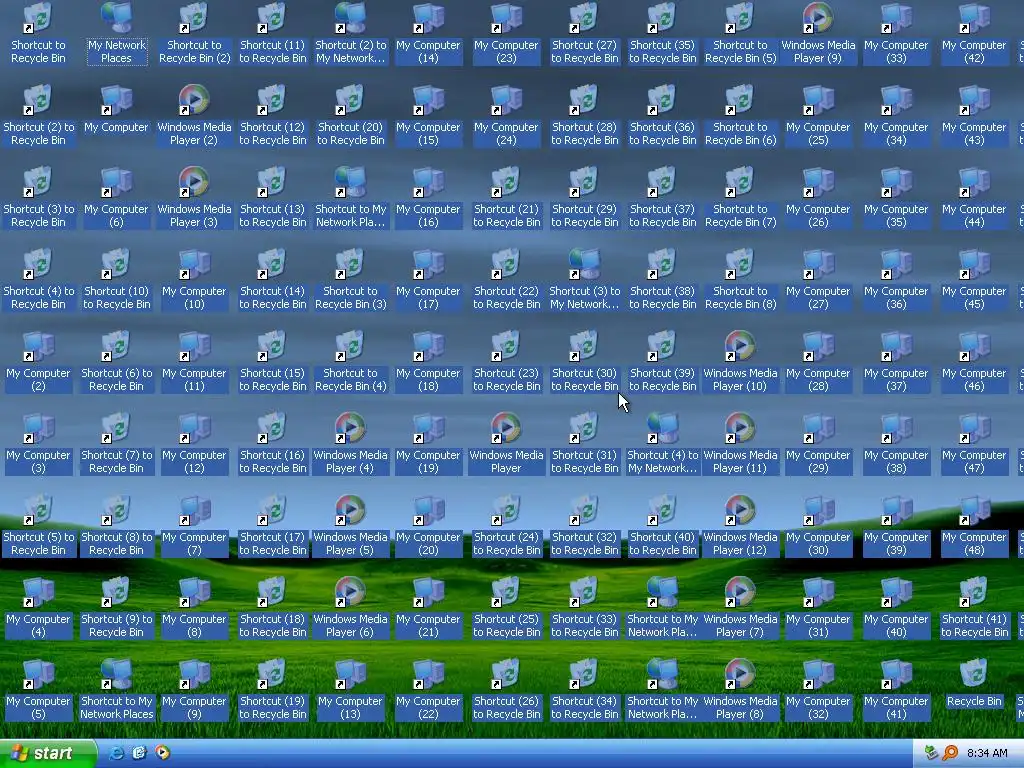Select Shortcut (40) to Recycle Bin
The height and width of the screenshot is (768, 1024).
[662, 526]
